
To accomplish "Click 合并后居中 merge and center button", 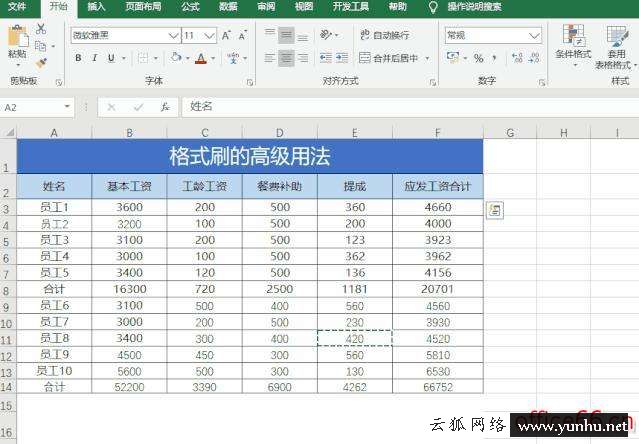I will pos(389,58).
